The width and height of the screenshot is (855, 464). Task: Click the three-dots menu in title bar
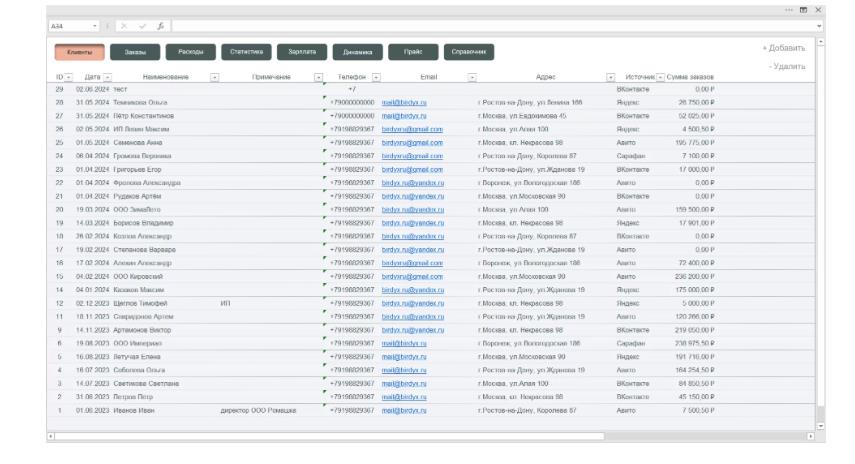point(789,9)
